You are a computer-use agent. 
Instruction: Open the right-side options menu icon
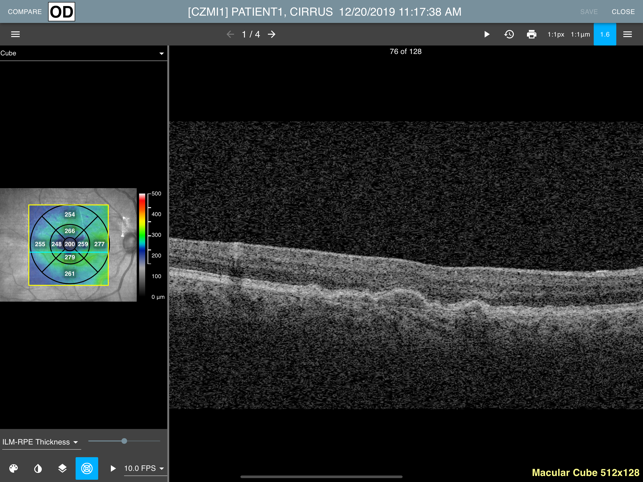pyautogui.click(x=627, y=34)
